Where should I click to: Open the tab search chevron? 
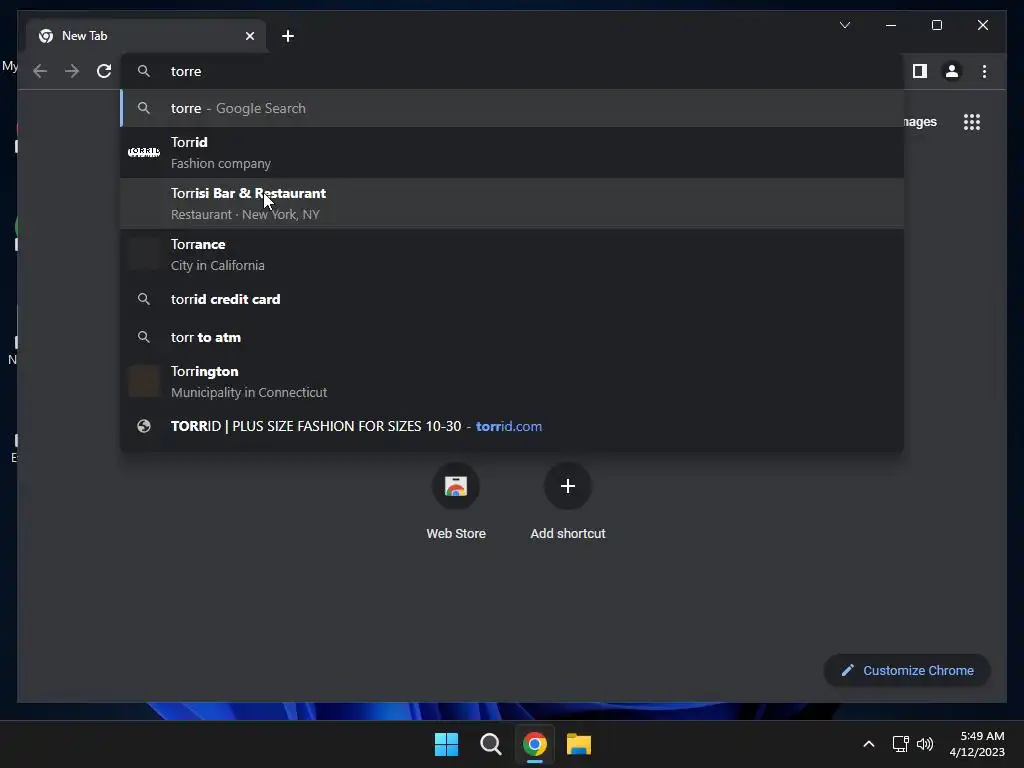point(844,25)
